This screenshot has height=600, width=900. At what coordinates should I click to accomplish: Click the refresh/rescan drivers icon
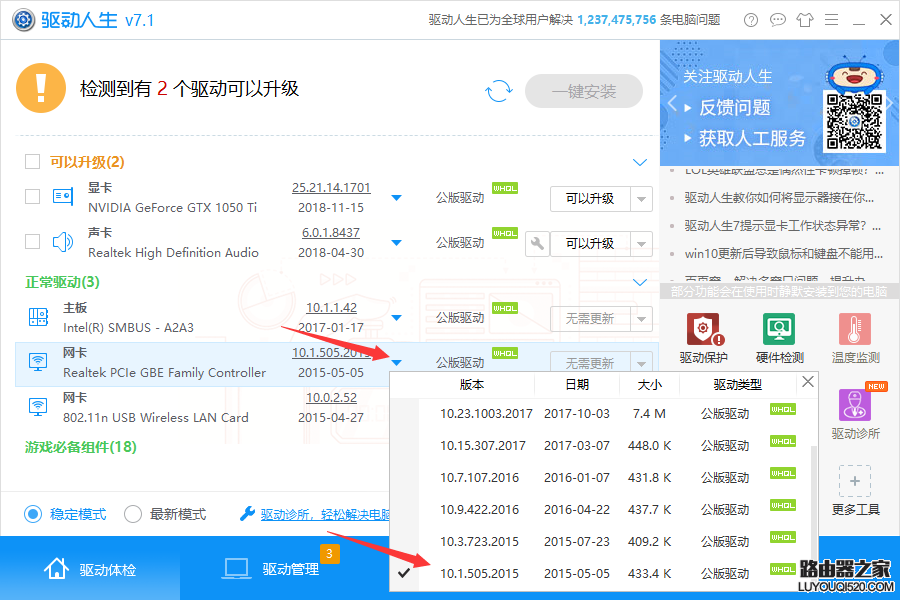[x=498, y=91]
